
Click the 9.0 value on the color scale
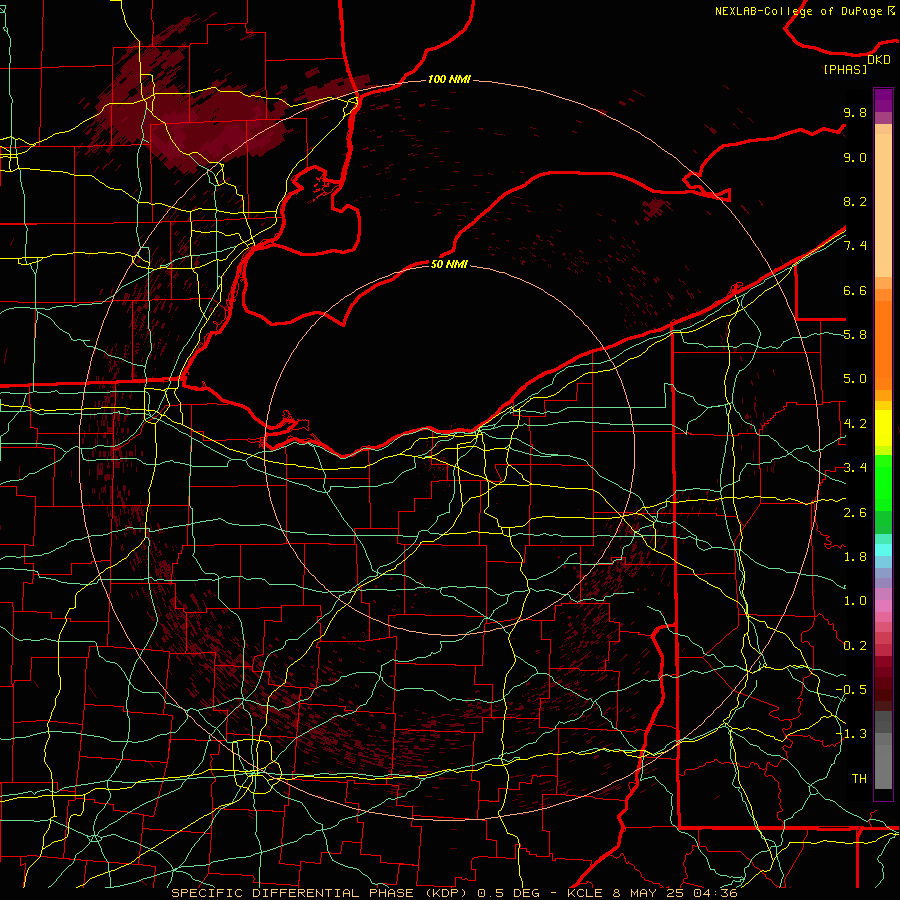coord(855,157)
